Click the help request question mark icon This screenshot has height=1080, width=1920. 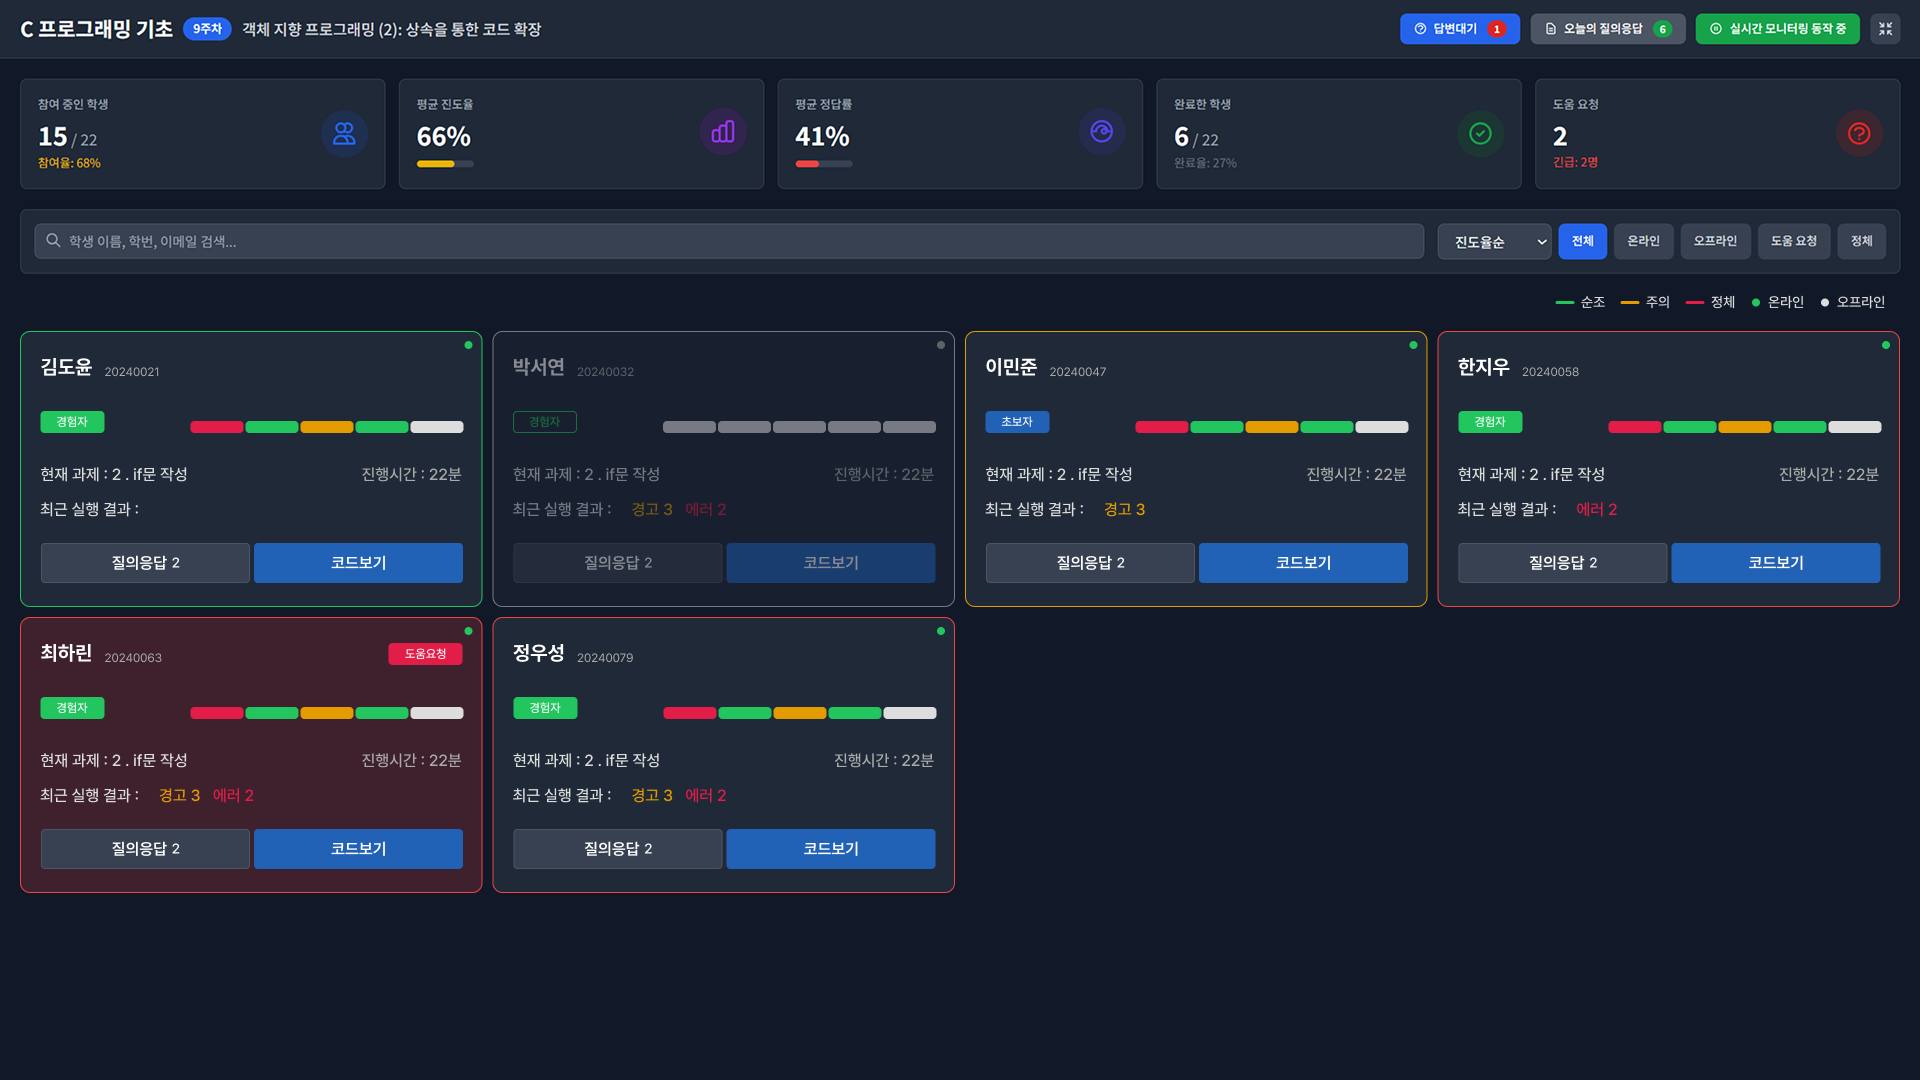(x=1858, y=133)
